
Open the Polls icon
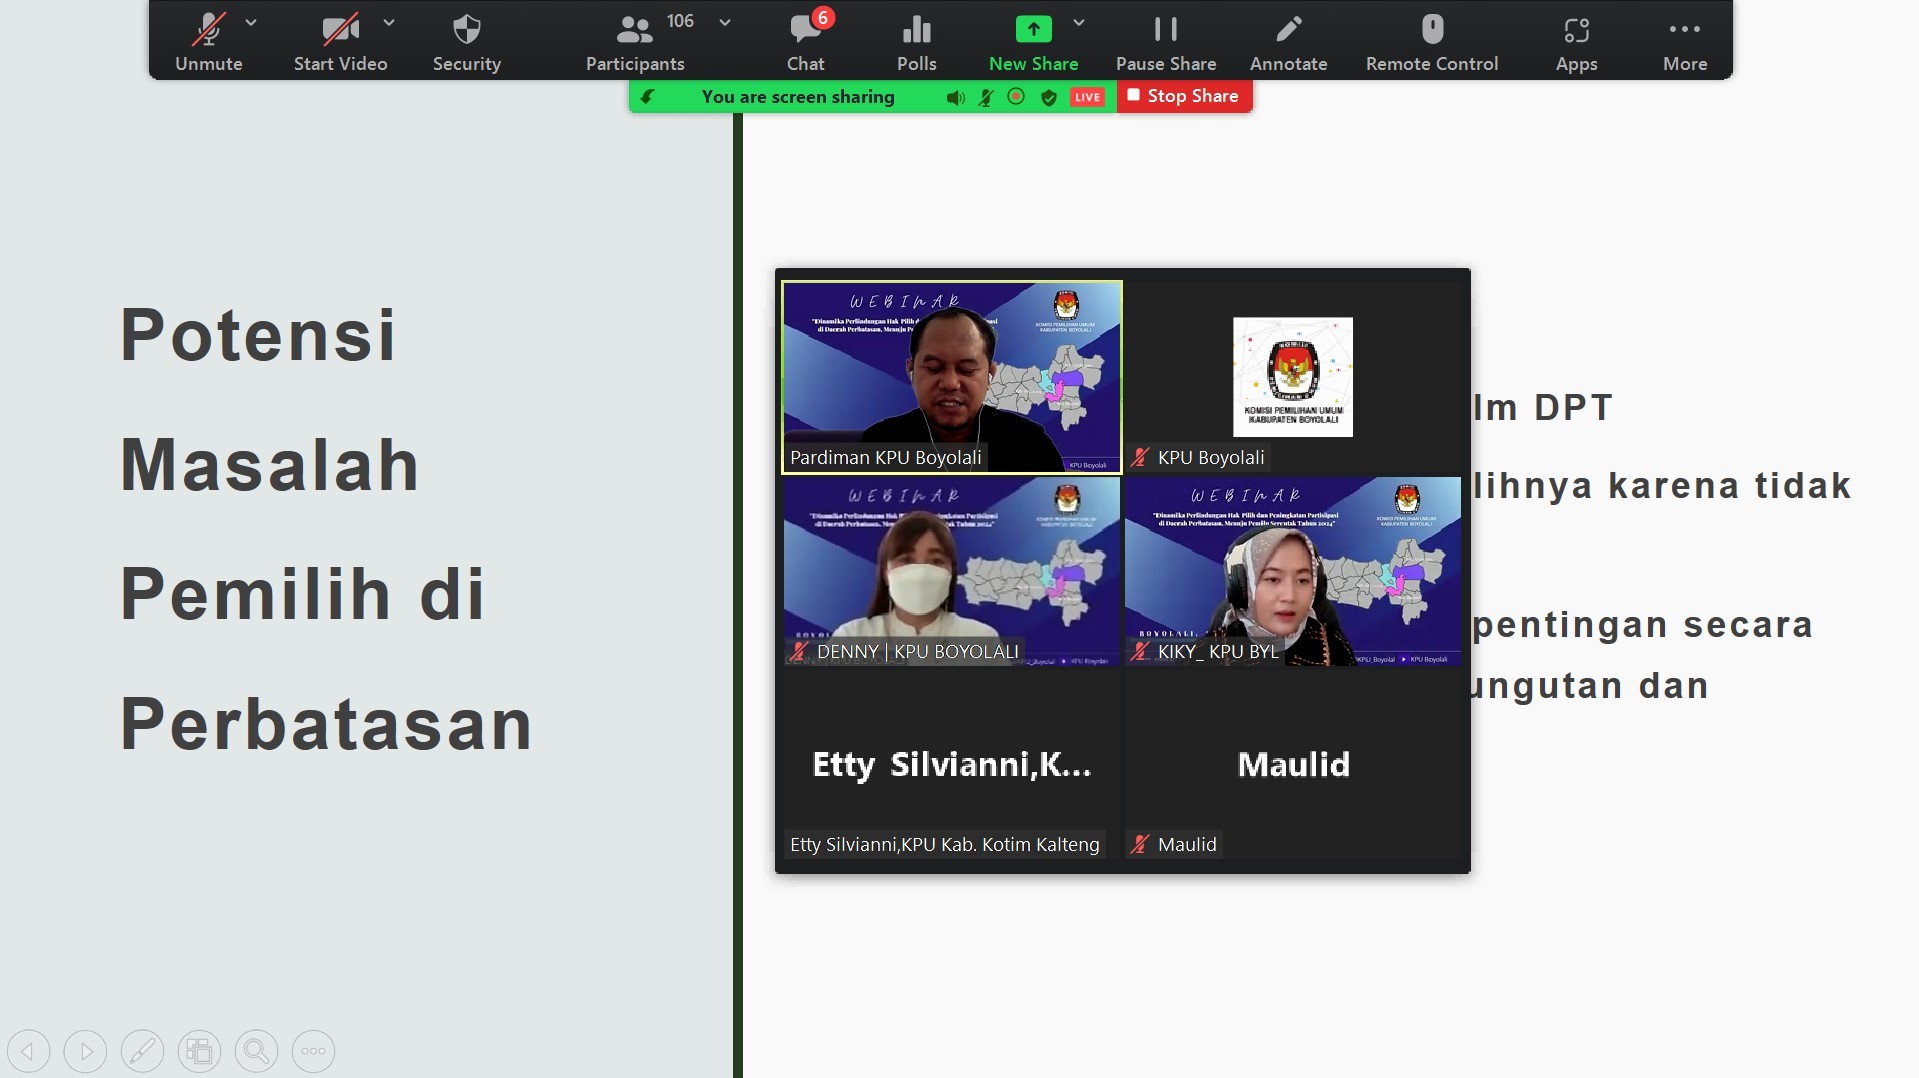[x=916, y=42]
